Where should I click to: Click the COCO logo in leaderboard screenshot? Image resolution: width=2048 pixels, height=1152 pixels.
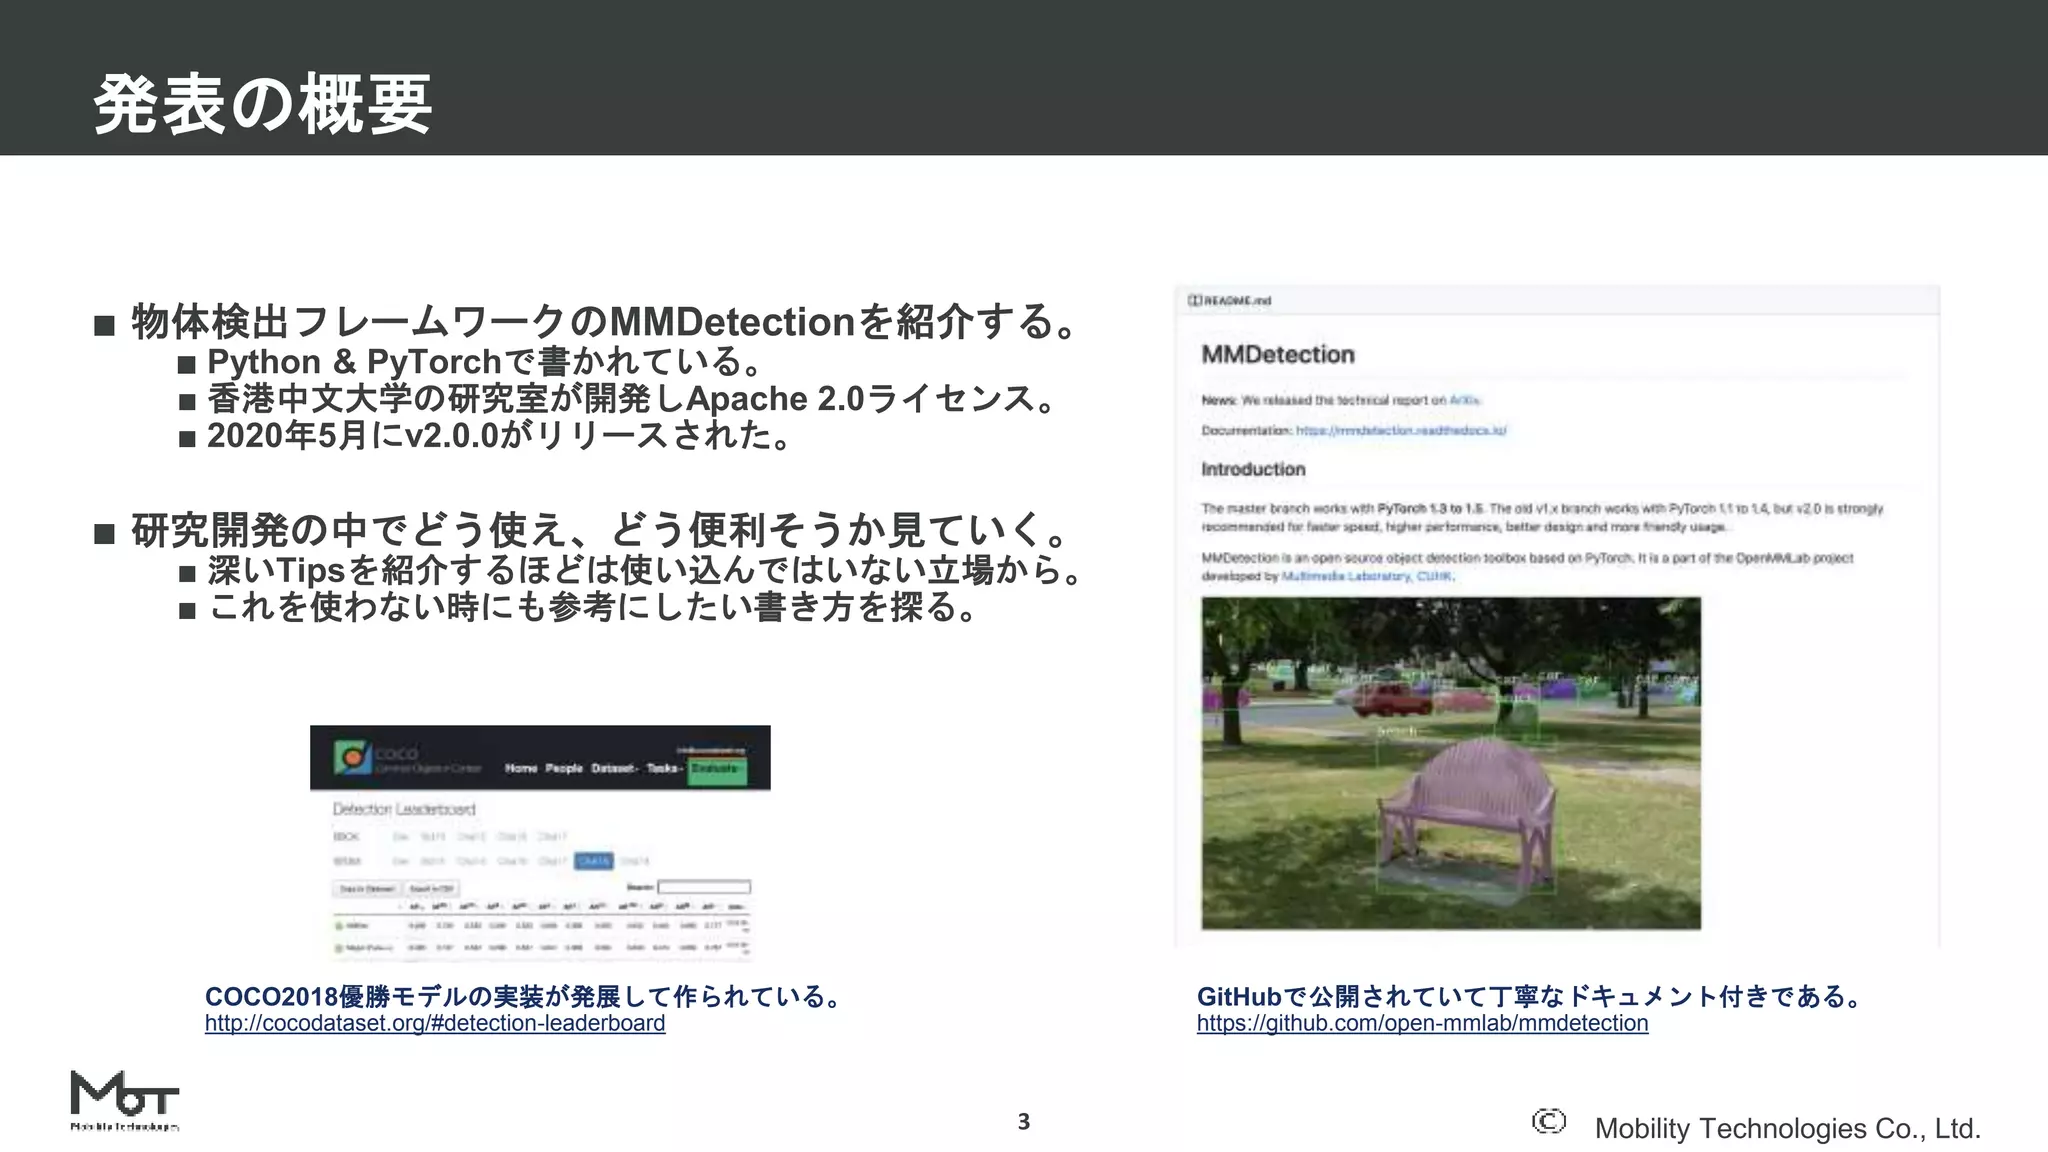(x=352, y=757)
